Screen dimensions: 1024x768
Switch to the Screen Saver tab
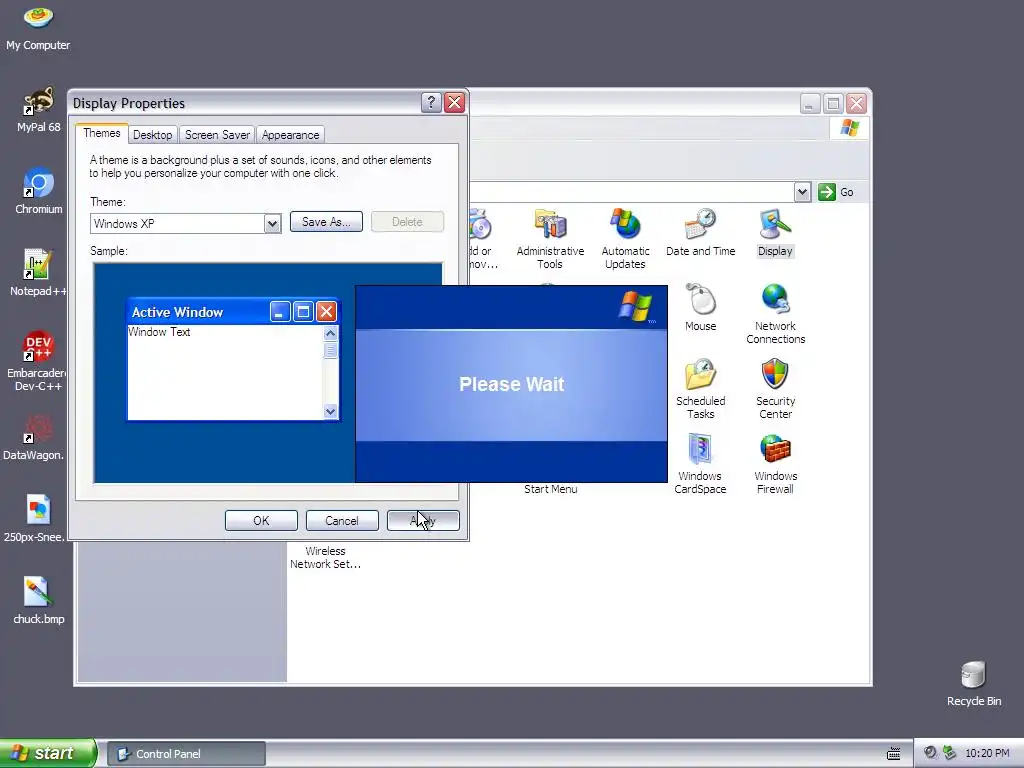[x=217, y=135]
